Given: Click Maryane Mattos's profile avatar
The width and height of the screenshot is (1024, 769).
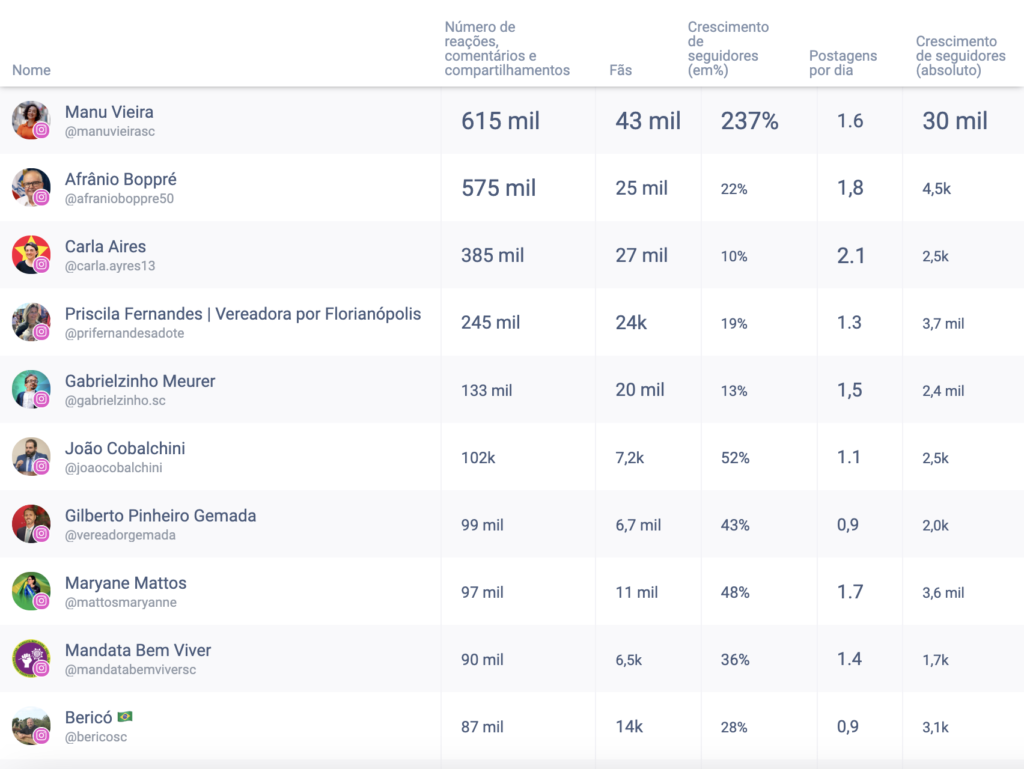Looking at the screenshot, I should (x=31, y=591).
